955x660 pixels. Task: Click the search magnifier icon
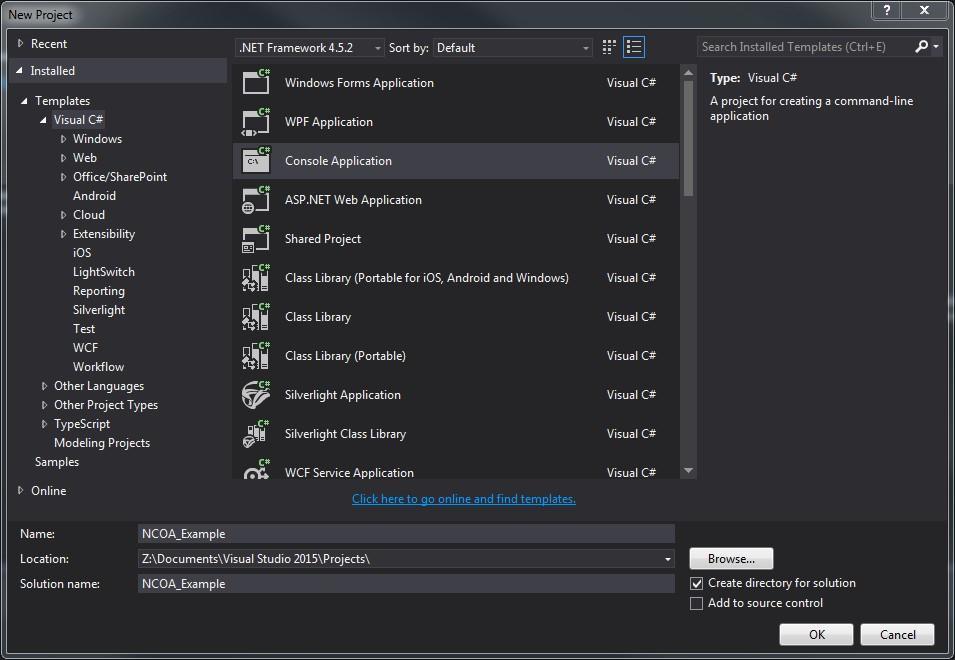(922, 47)
